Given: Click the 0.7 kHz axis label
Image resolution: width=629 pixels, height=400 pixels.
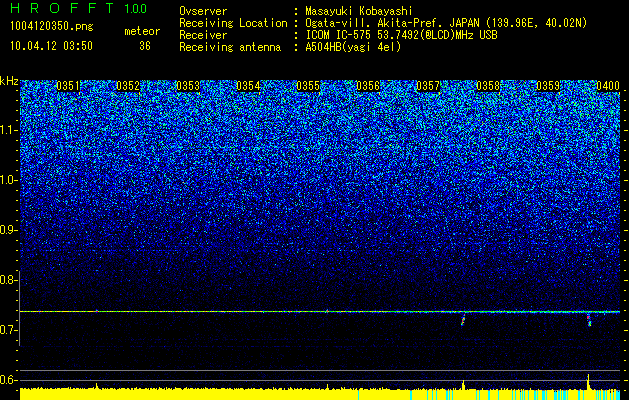Looking at the screenshot, I should (x=8, y=330).
